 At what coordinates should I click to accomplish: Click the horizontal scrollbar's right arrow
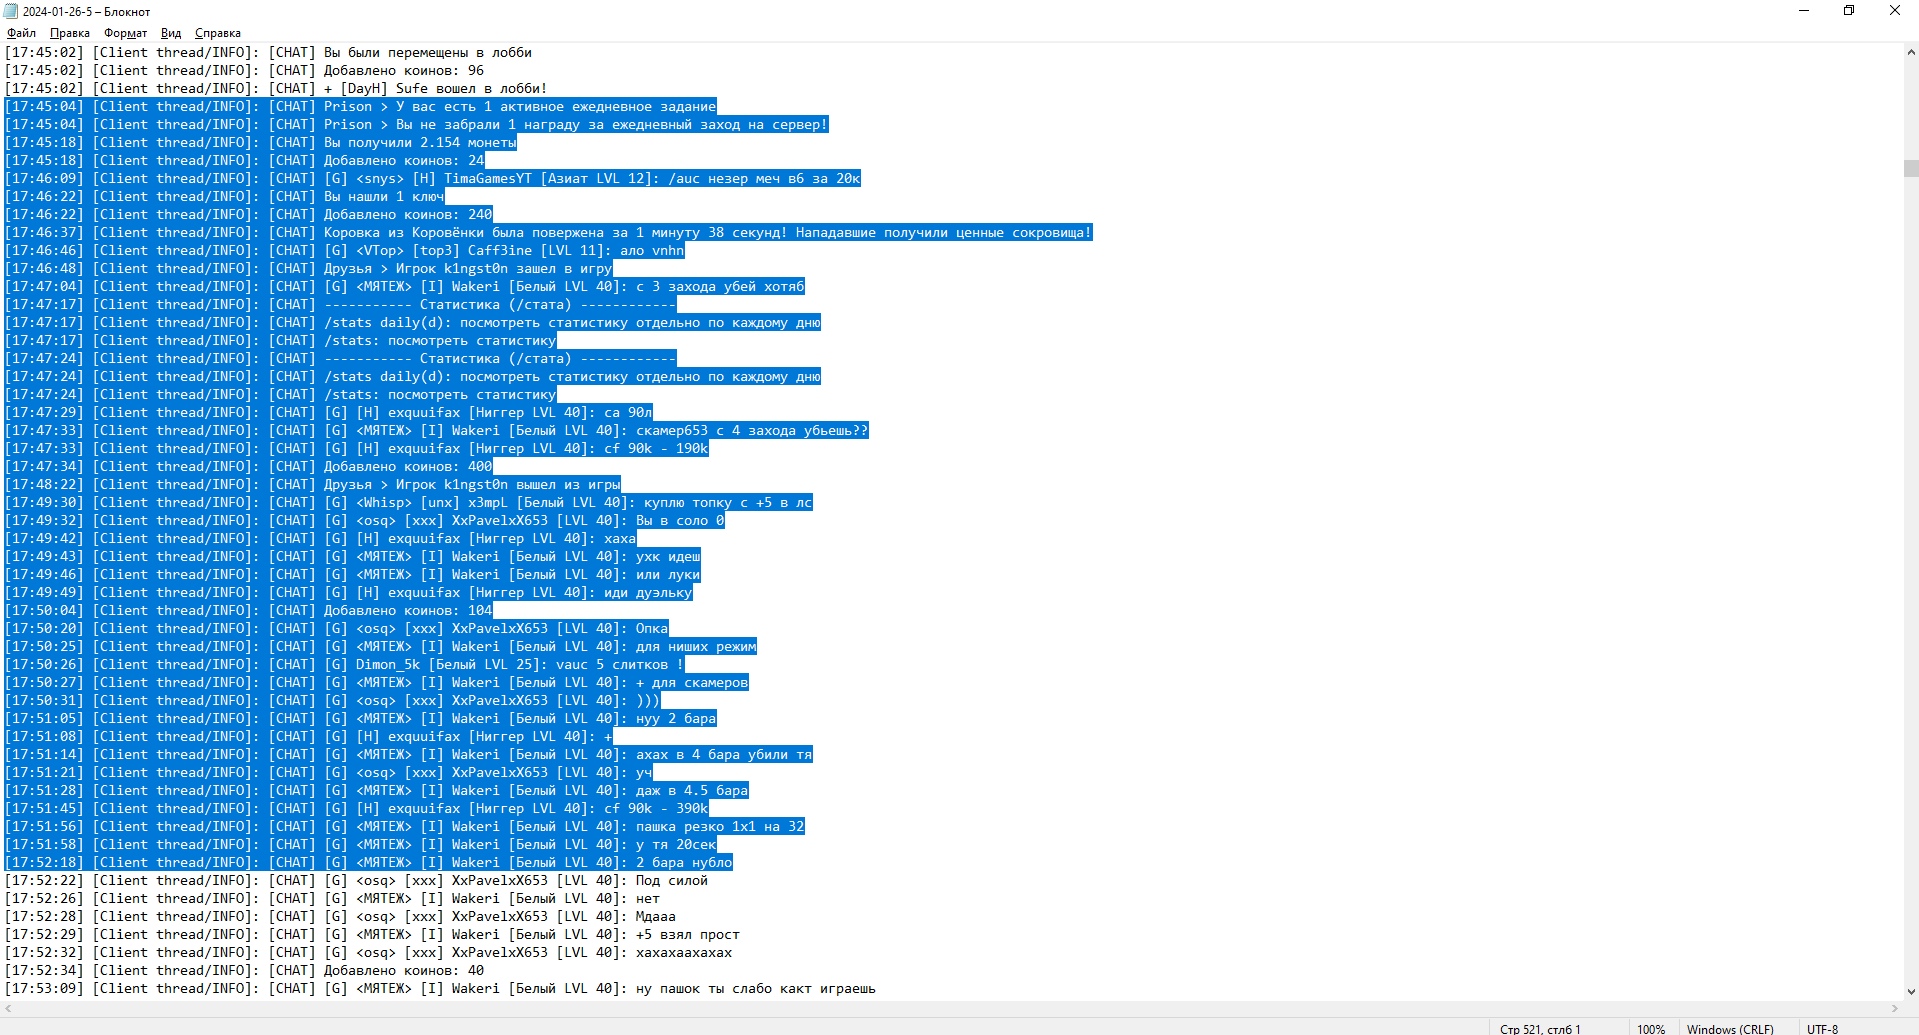[x=1896, y=1009]
